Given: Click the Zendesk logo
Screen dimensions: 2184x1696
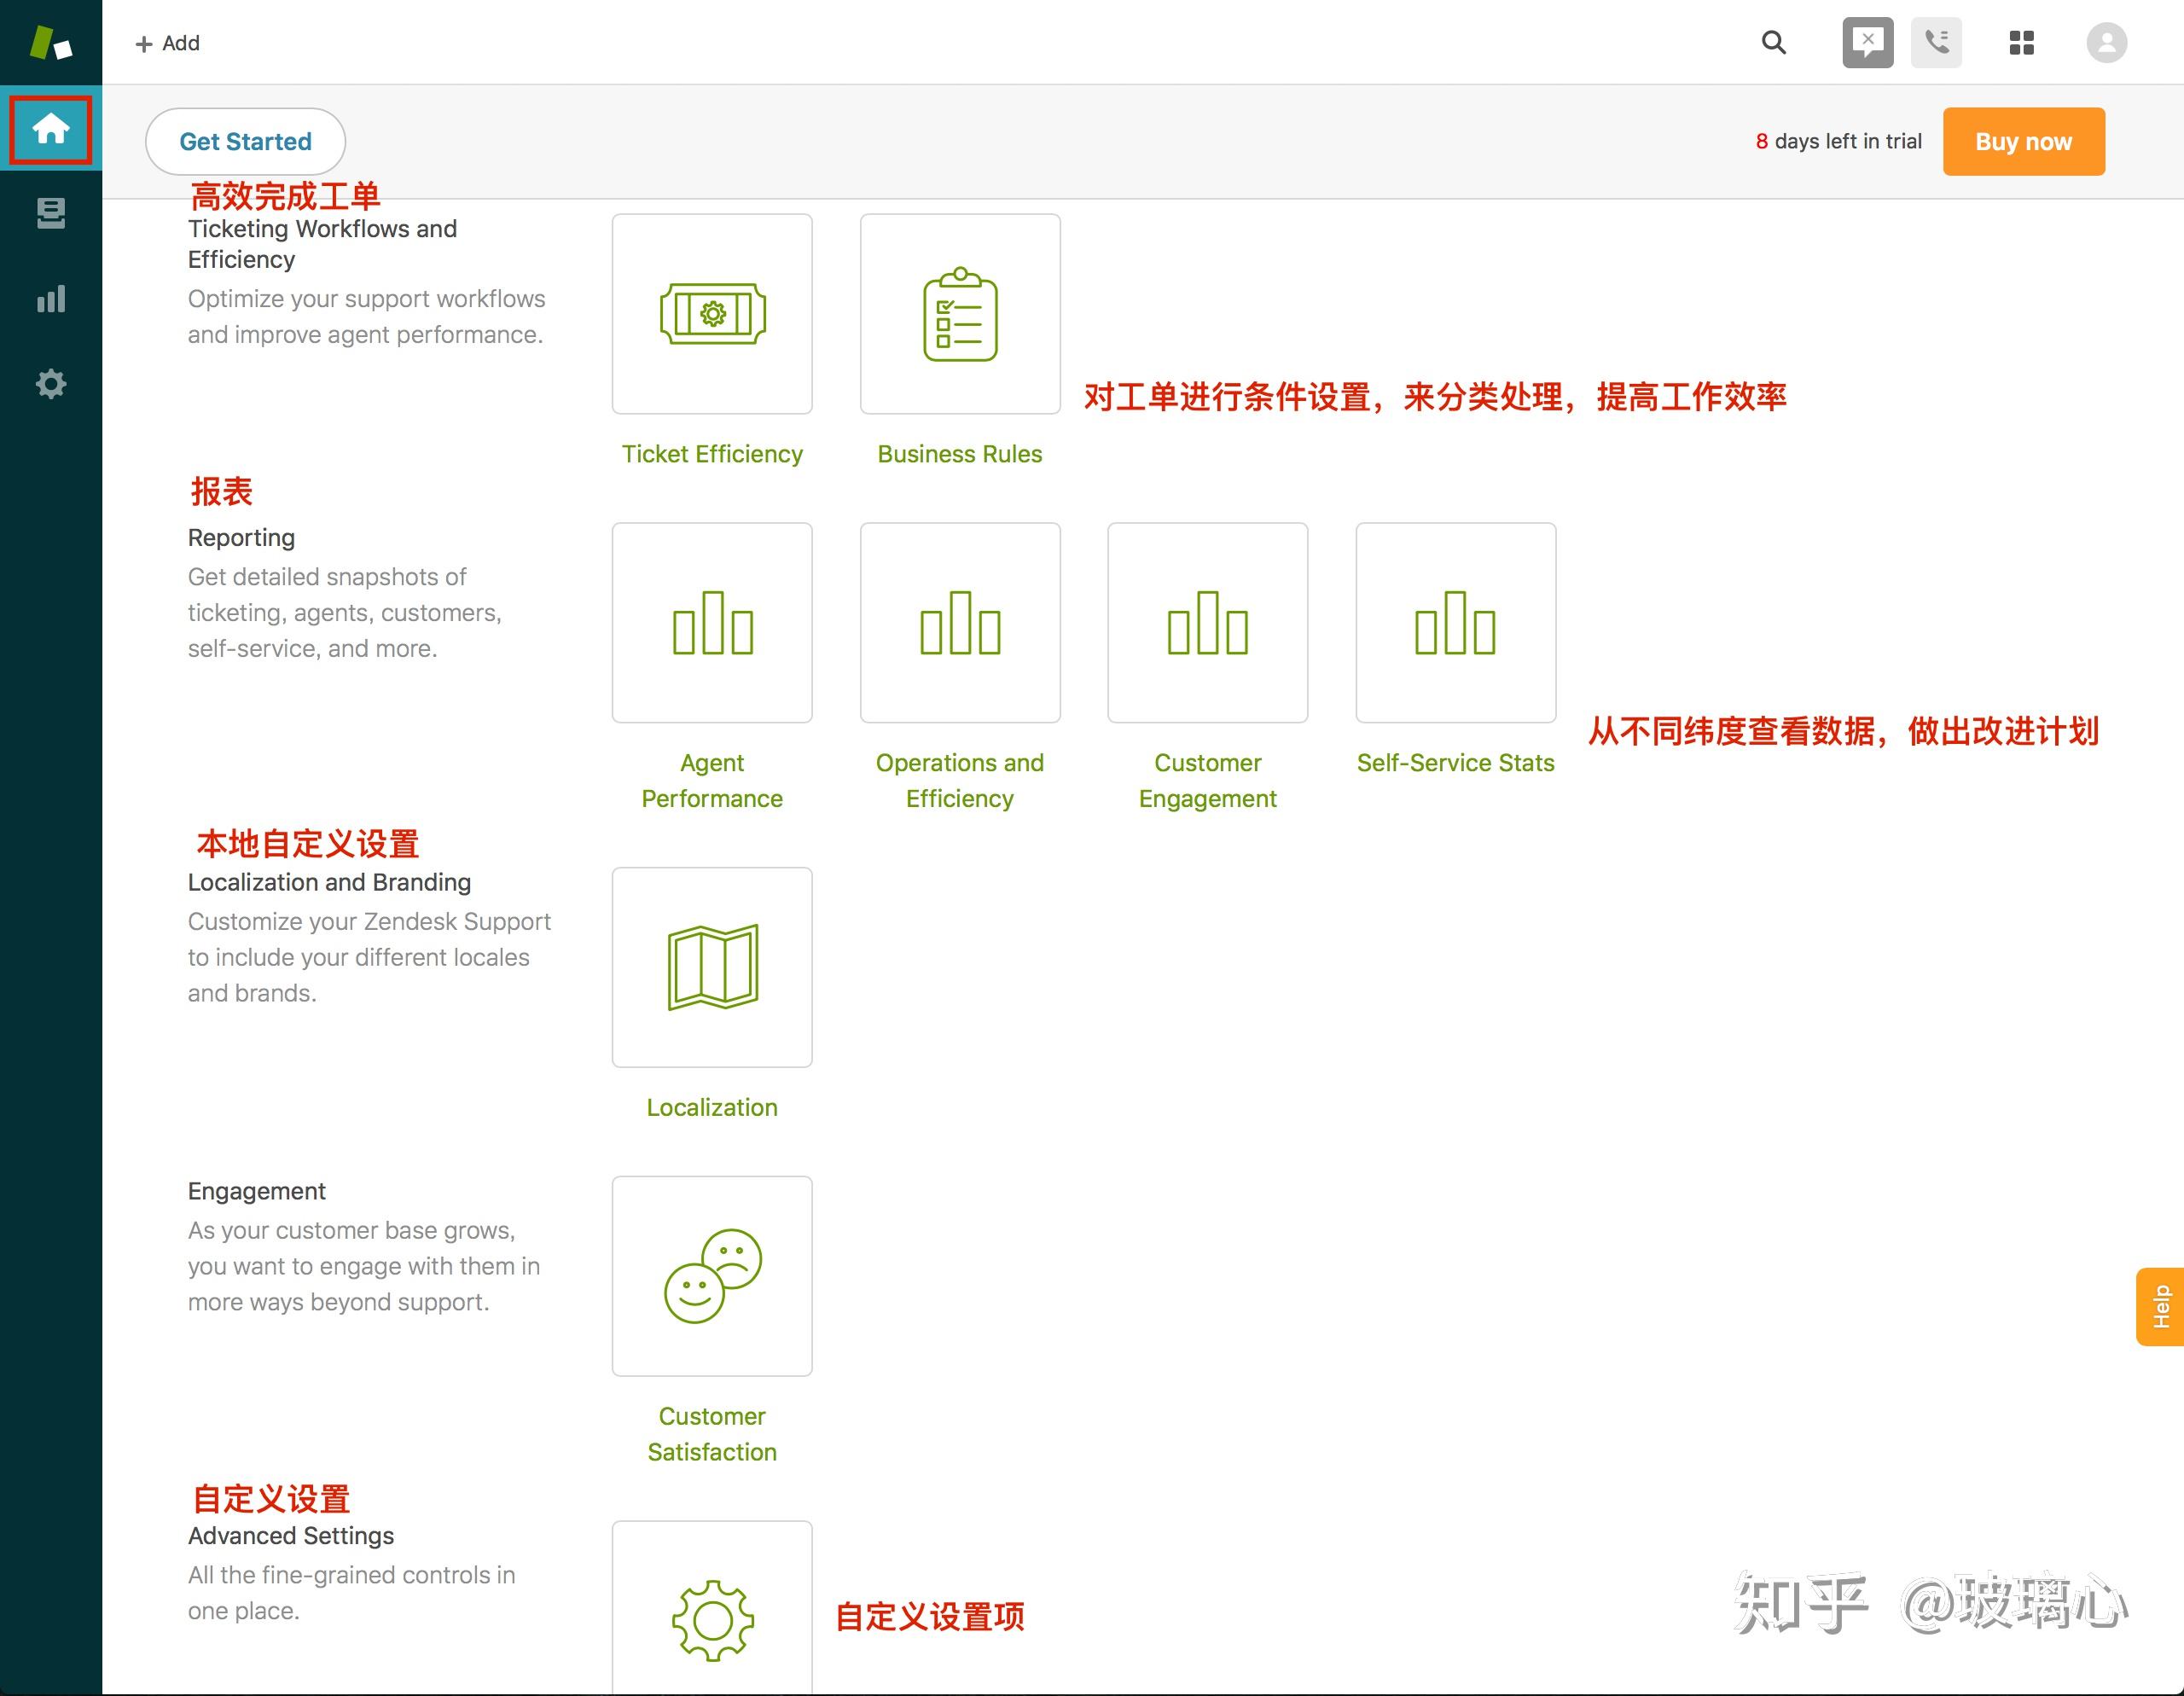Looking at the screenshot, I should pos(50,43).
